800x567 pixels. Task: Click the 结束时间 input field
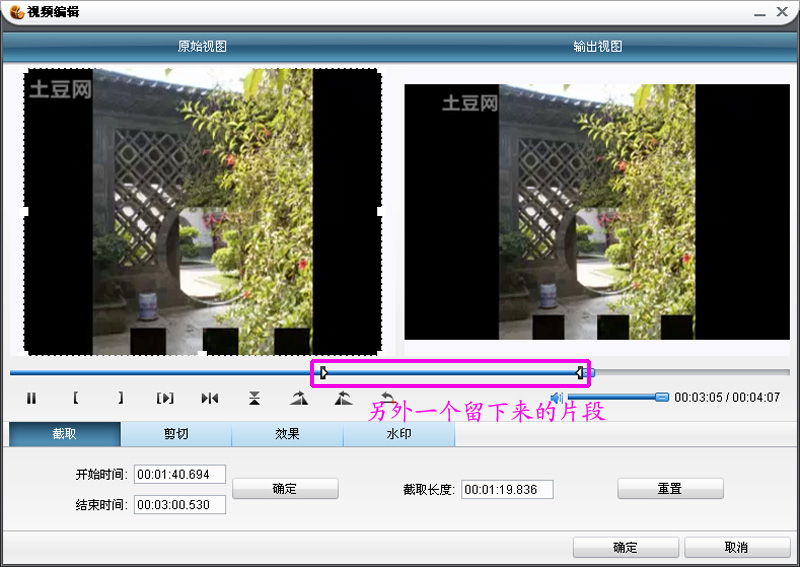pos(180,505)
